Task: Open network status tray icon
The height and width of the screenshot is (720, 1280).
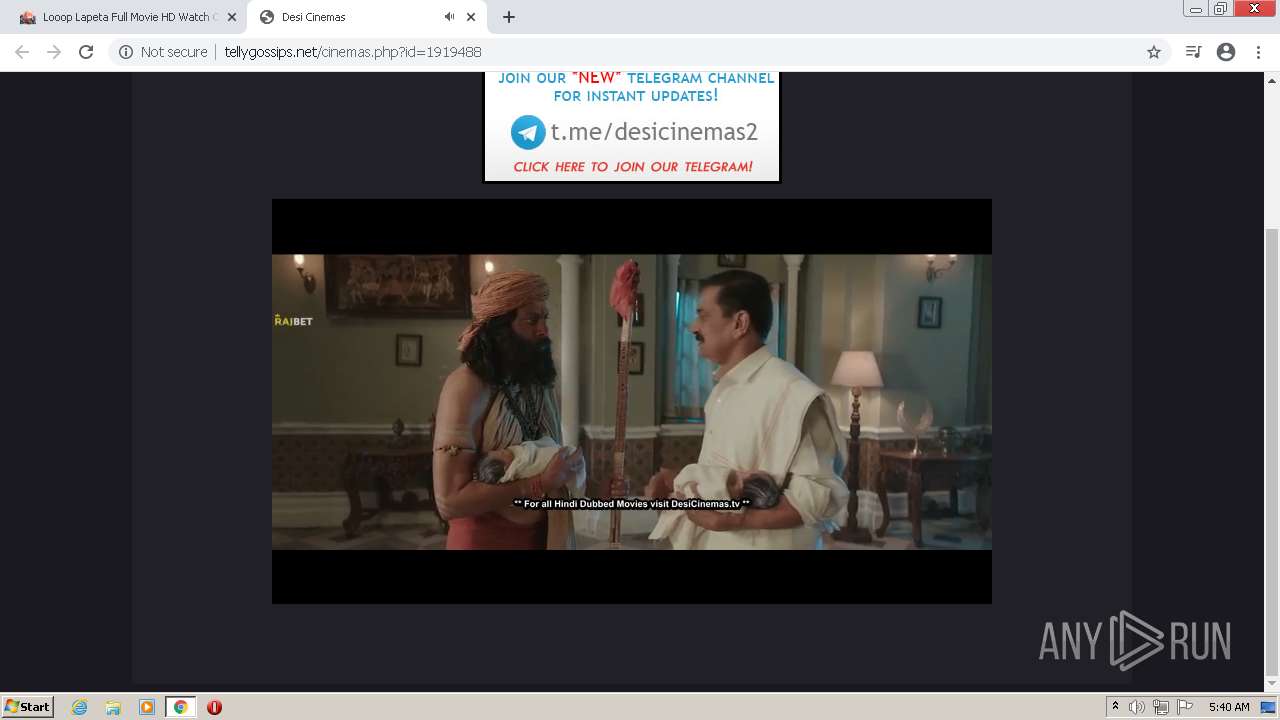Action: [x=1161, y=707]
